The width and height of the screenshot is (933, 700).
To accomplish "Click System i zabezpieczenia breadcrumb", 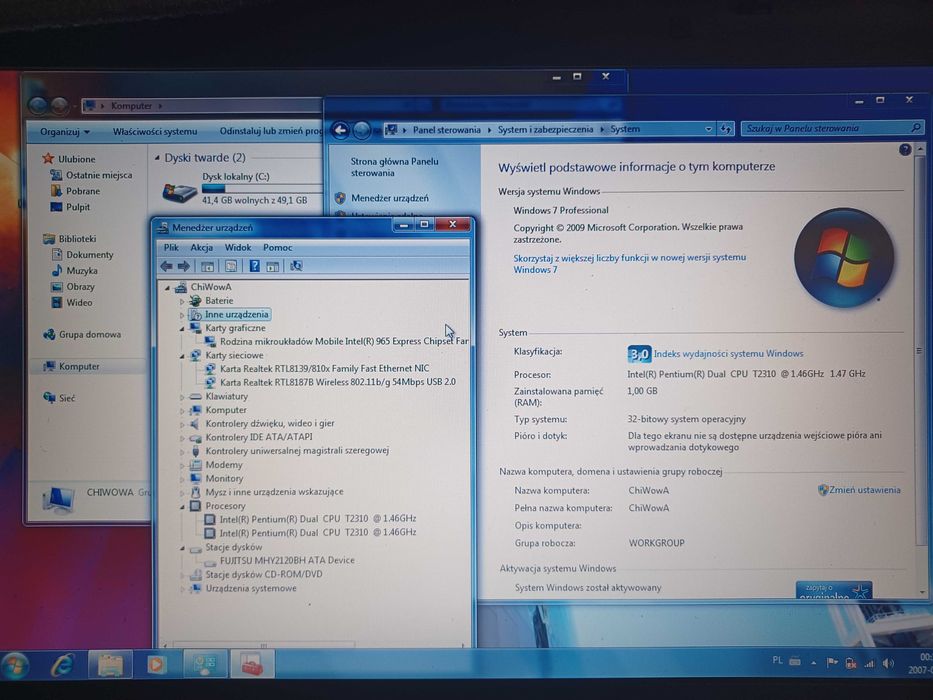I will pos(545,129).
